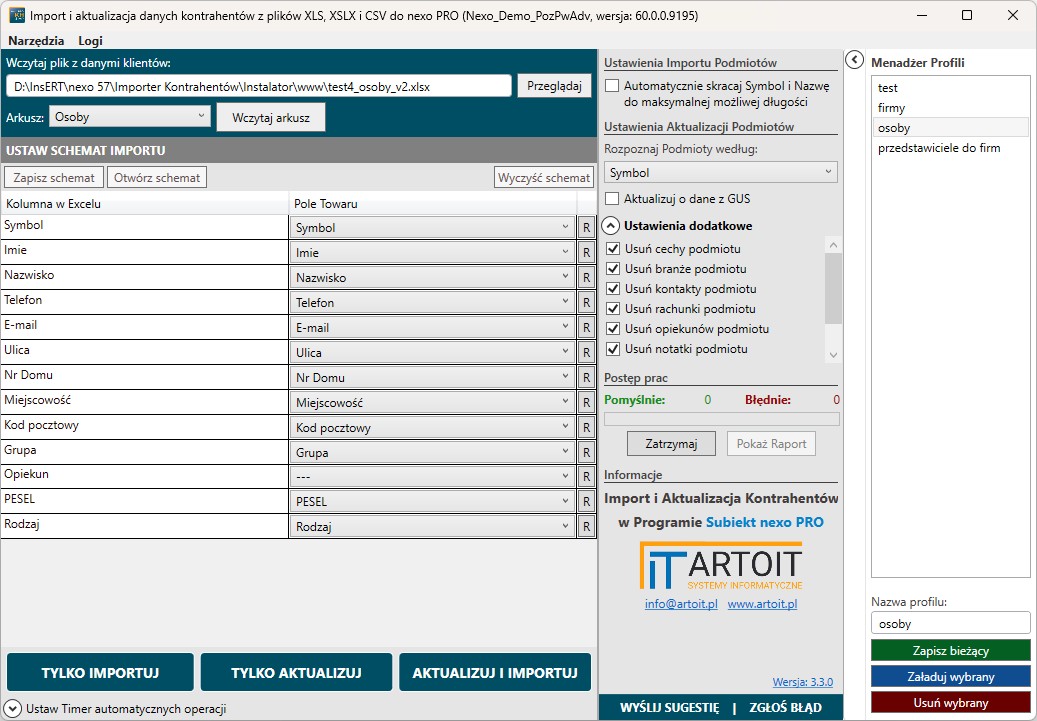Select the firmy profile

(950, 108)
